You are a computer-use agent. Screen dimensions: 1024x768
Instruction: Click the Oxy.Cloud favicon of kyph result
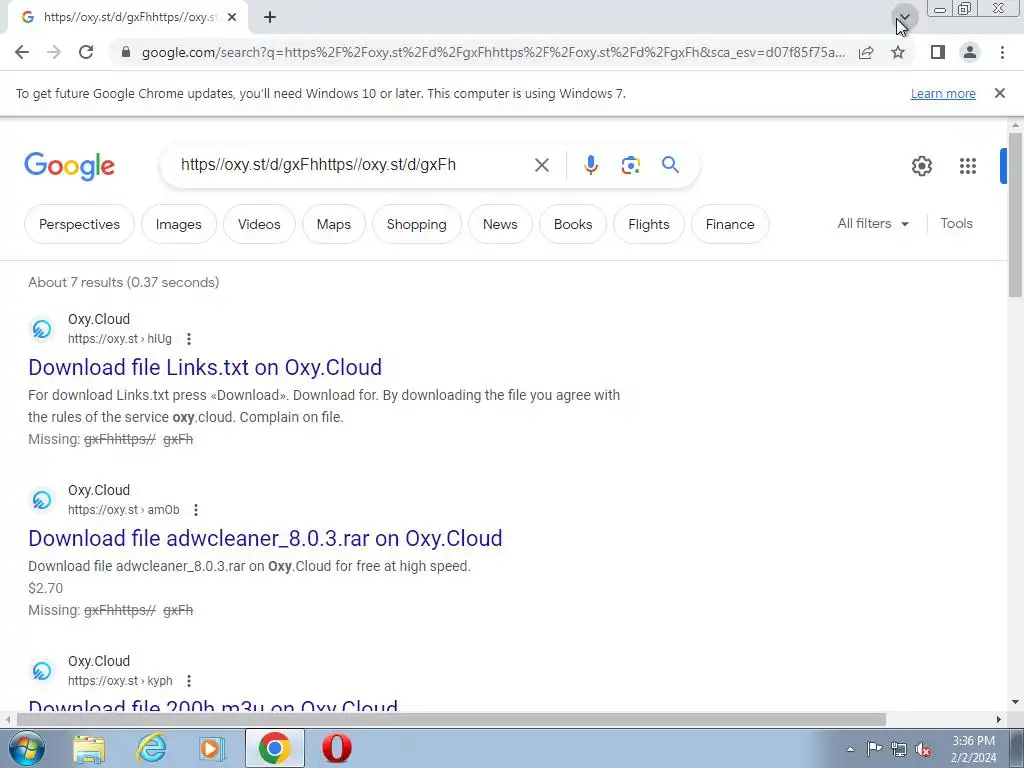pos(42,671)
